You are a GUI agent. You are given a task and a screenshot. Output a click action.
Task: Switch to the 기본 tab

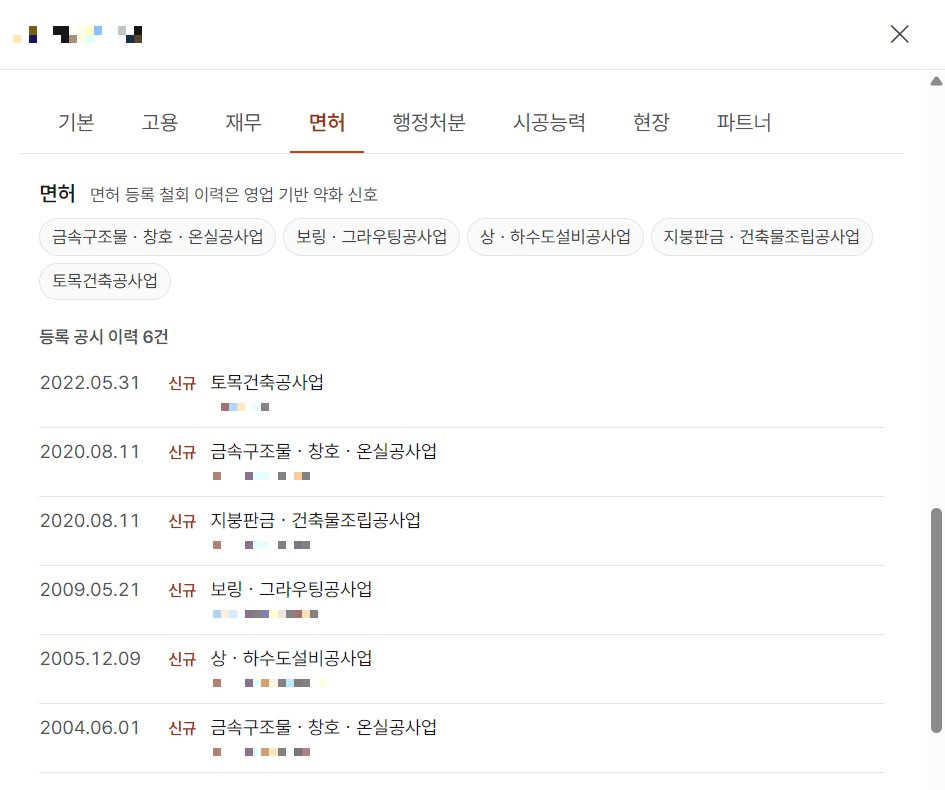tap(76, 122)
